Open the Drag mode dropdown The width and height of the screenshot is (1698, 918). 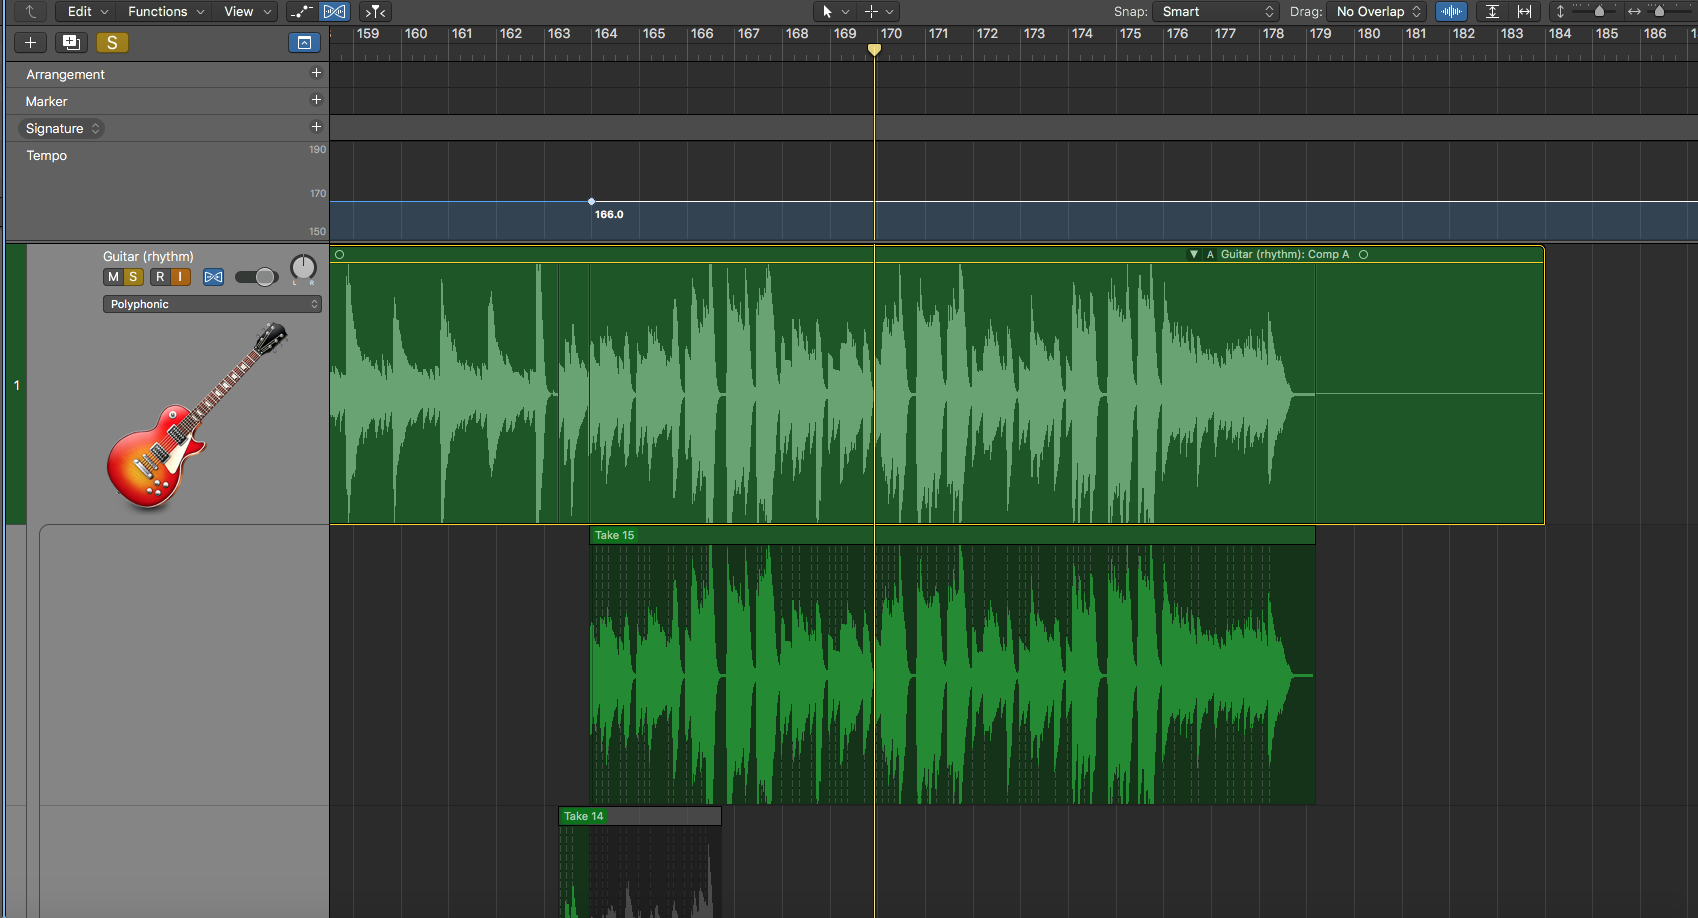click(x=1377, y=12)
